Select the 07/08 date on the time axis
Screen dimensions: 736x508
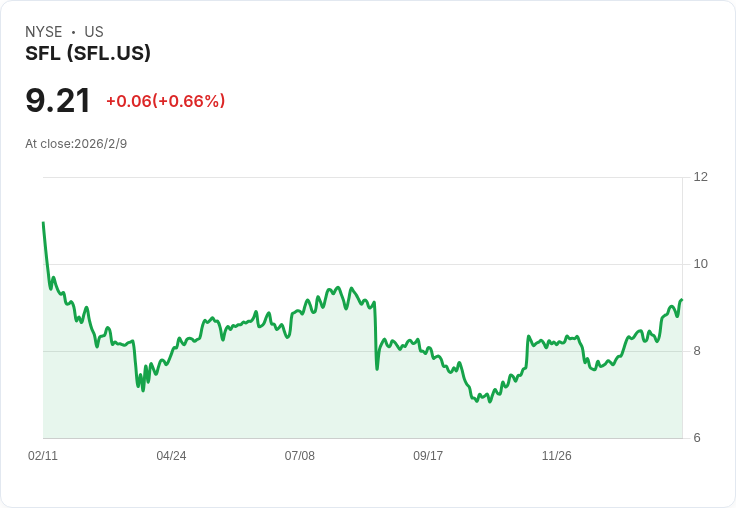tap(299, 456)
